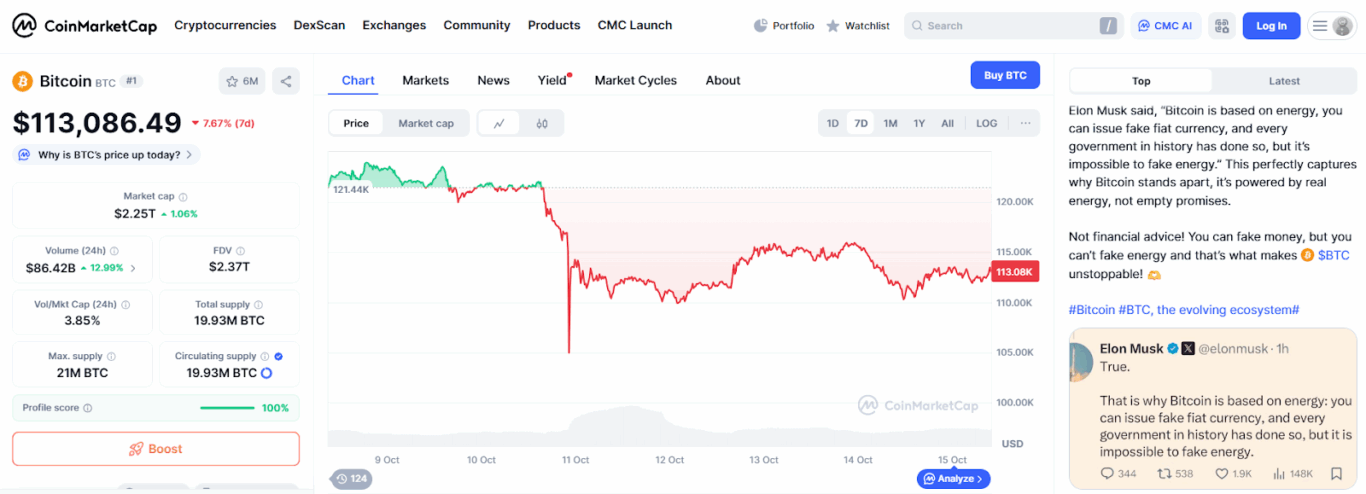Open the hamburger profile menu
This screenshot has width=1366, height=494.
click(1331, 26)
